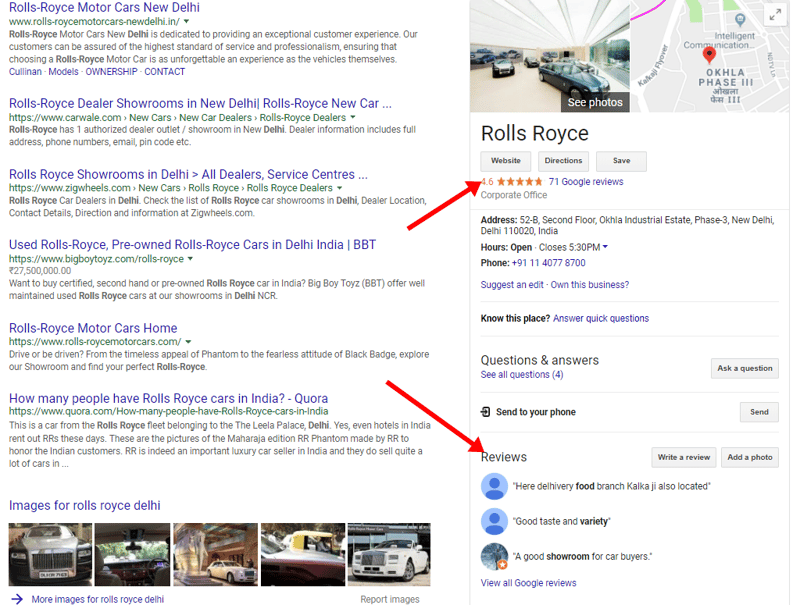Click the ₹27,500,000.00 price text
This screenshot has height=605, width=800.
click(x=40, y=270)
